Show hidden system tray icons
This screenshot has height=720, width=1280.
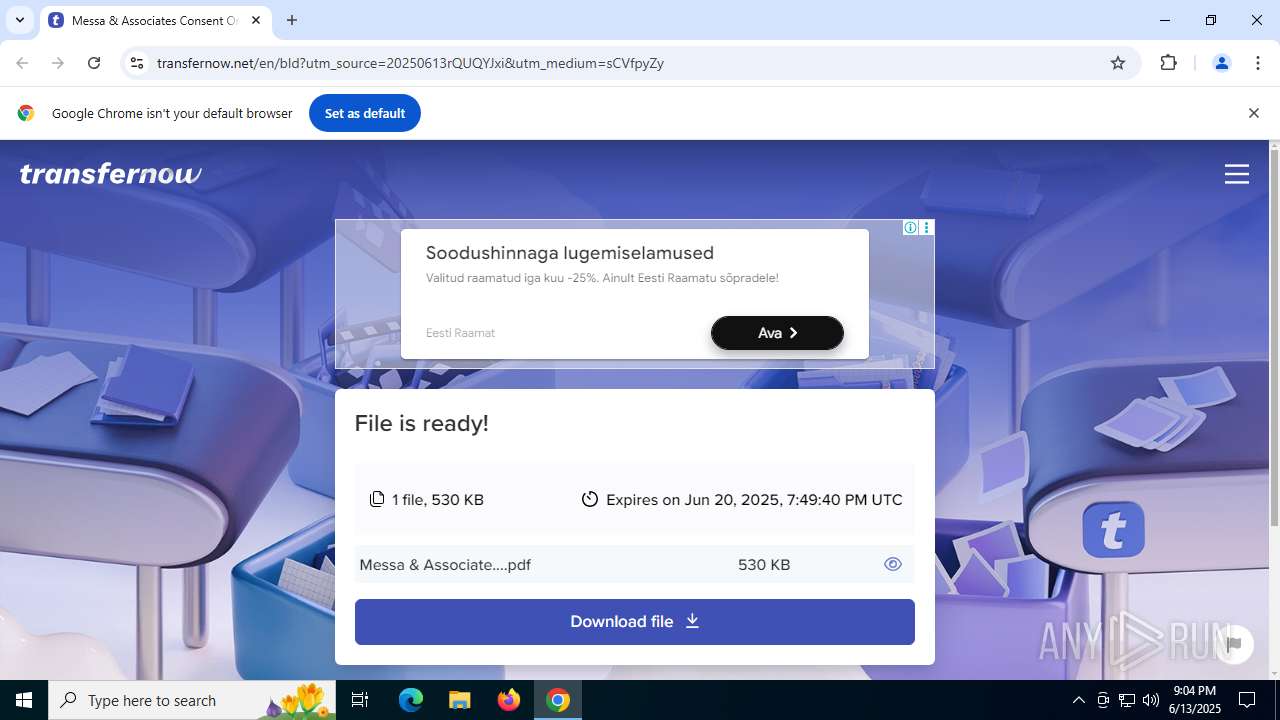pos(1078,700)
